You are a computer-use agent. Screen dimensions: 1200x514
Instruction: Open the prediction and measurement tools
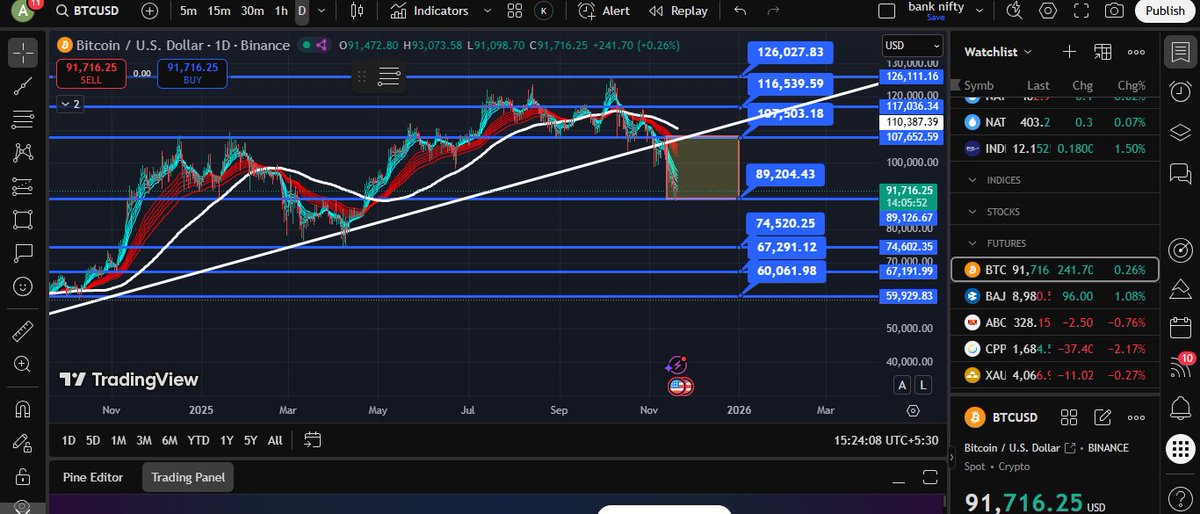coord(24,185)
